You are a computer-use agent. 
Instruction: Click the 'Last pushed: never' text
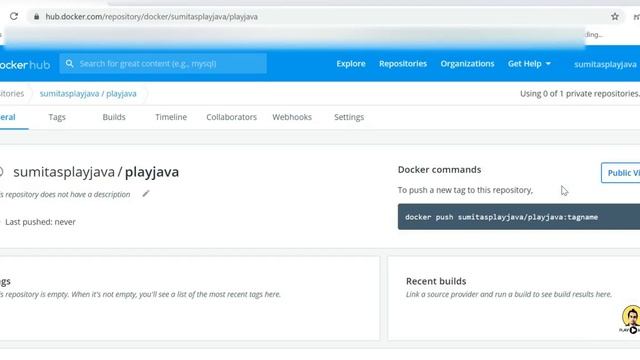(x=40, y=222)
